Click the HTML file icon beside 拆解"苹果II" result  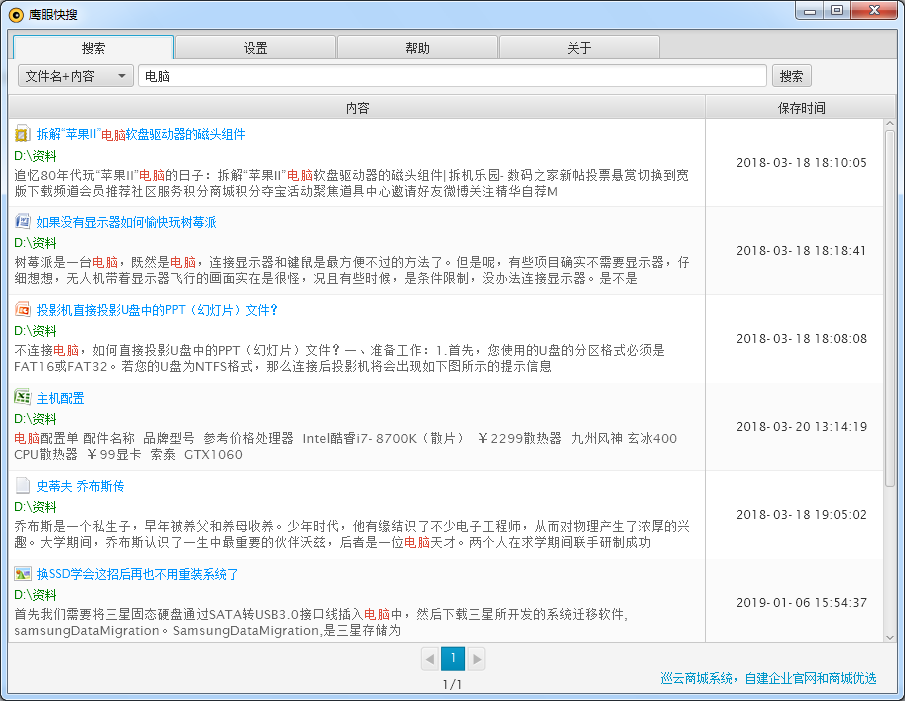tap(23, 134)
